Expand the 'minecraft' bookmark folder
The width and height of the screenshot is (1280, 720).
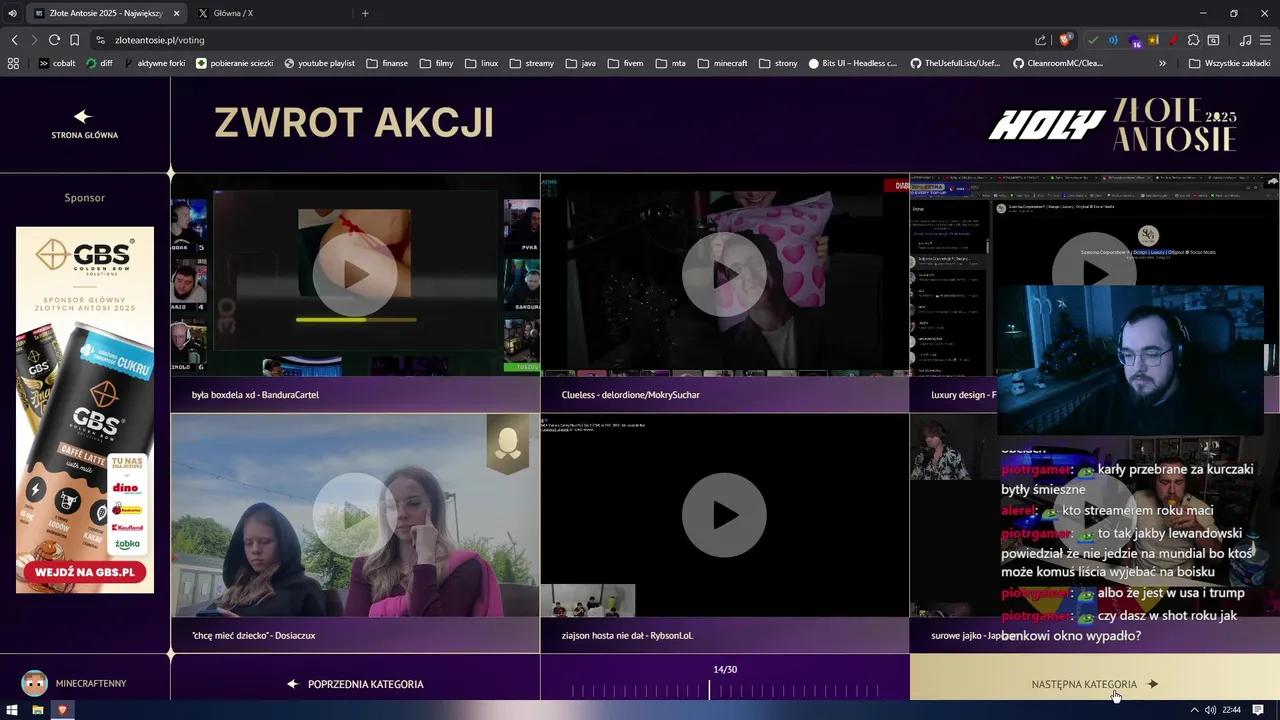[x=722, y=63]
